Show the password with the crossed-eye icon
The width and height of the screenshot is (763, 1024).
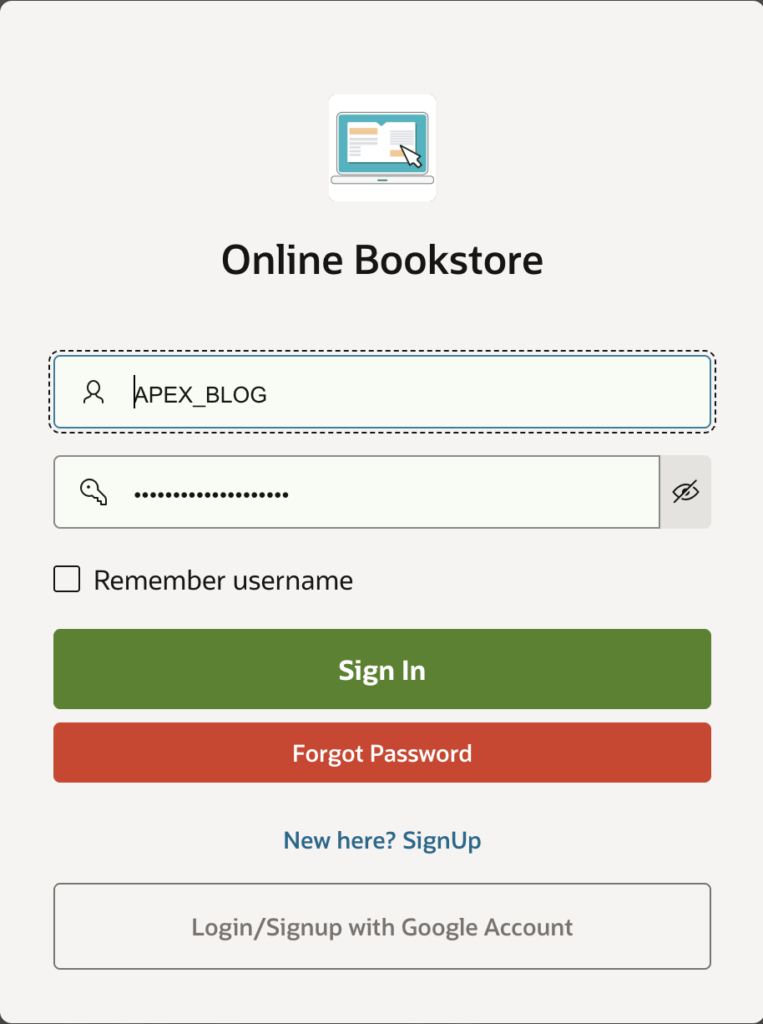click(x=685, y=492)
